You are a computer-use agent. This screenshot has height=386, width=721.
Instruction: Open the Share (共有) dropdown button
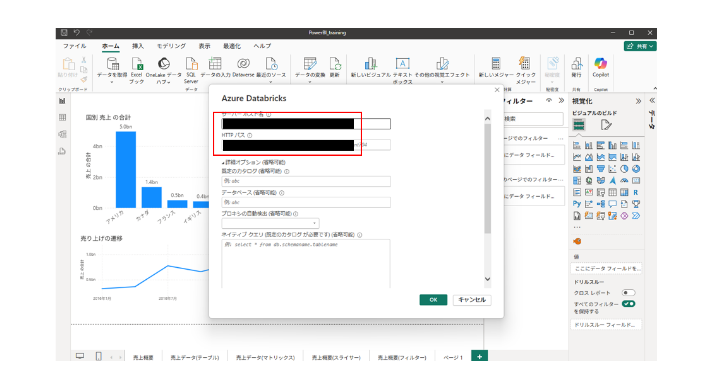pyautogui.click(x=640, y=46)
